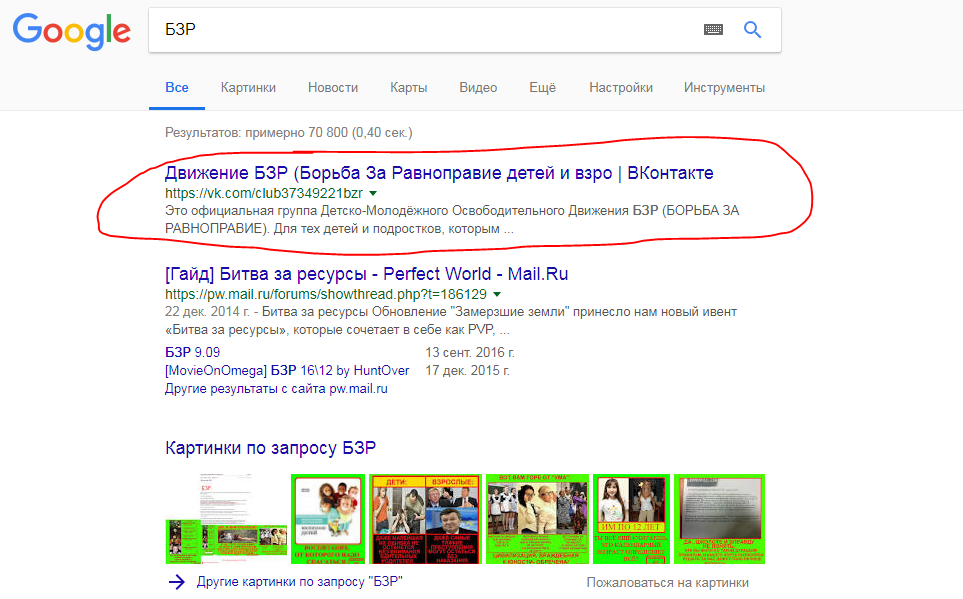Open the on-screen keyboard icon
963x599 pixels.
pyautogui.click(x=713, y=29)
